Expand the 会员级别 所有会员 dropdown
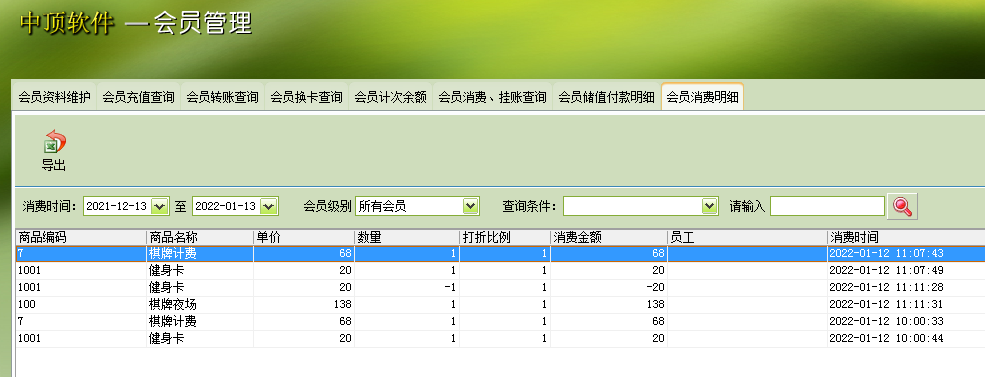Screen dimensions: 985x377 (x=471, y=206)
